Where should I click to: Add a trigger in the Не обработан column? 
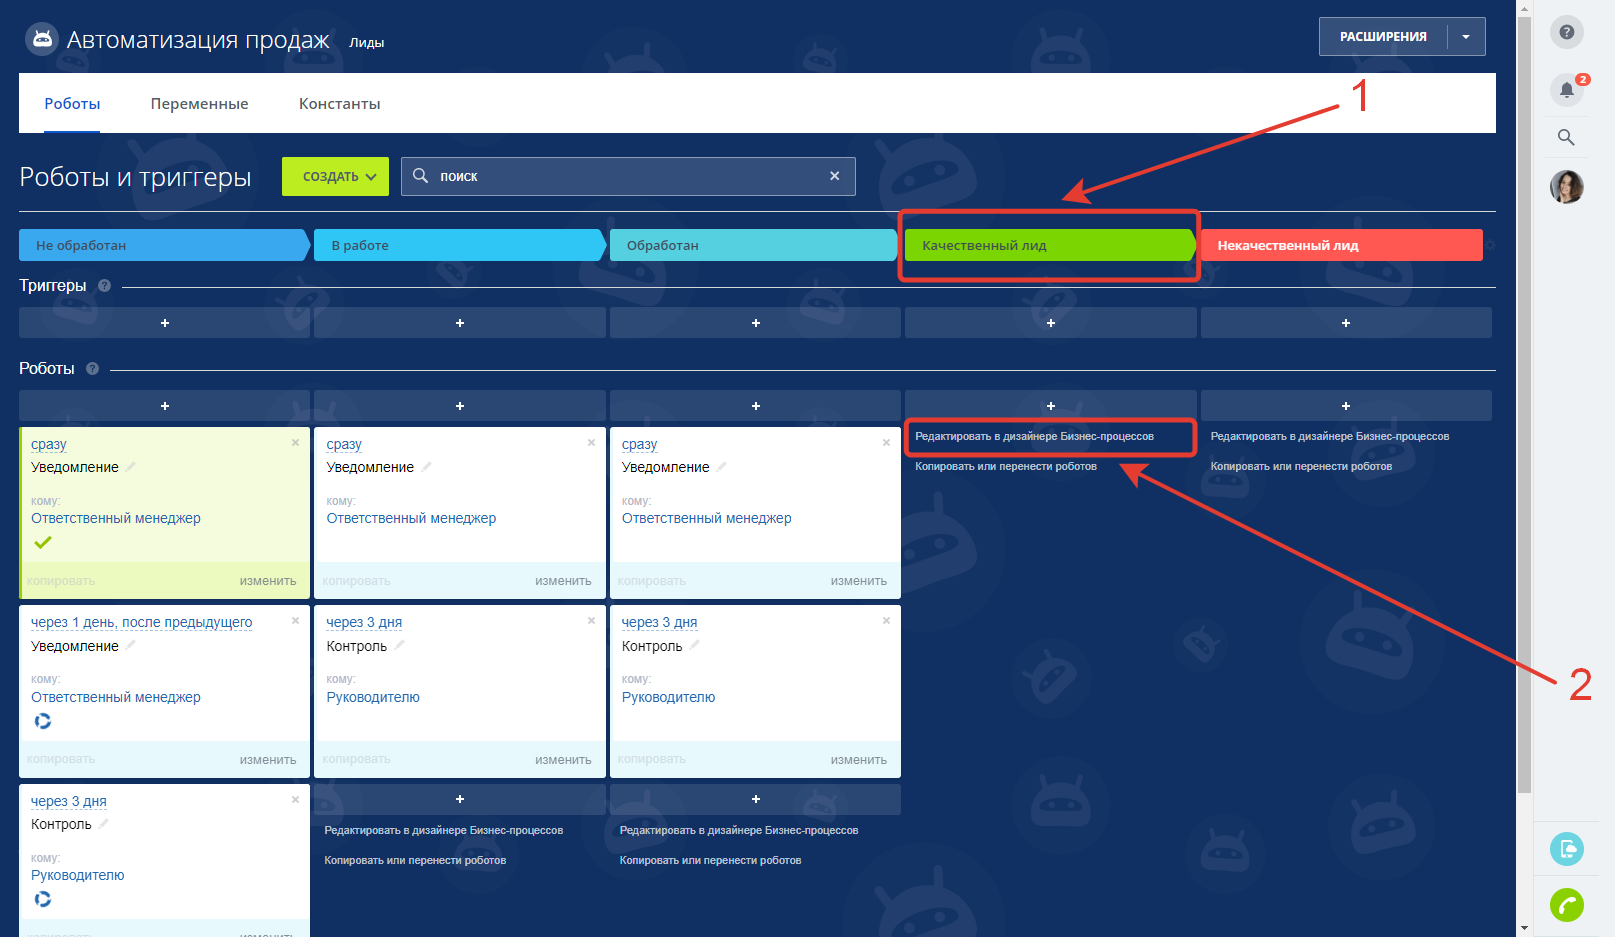coord(165,323)
